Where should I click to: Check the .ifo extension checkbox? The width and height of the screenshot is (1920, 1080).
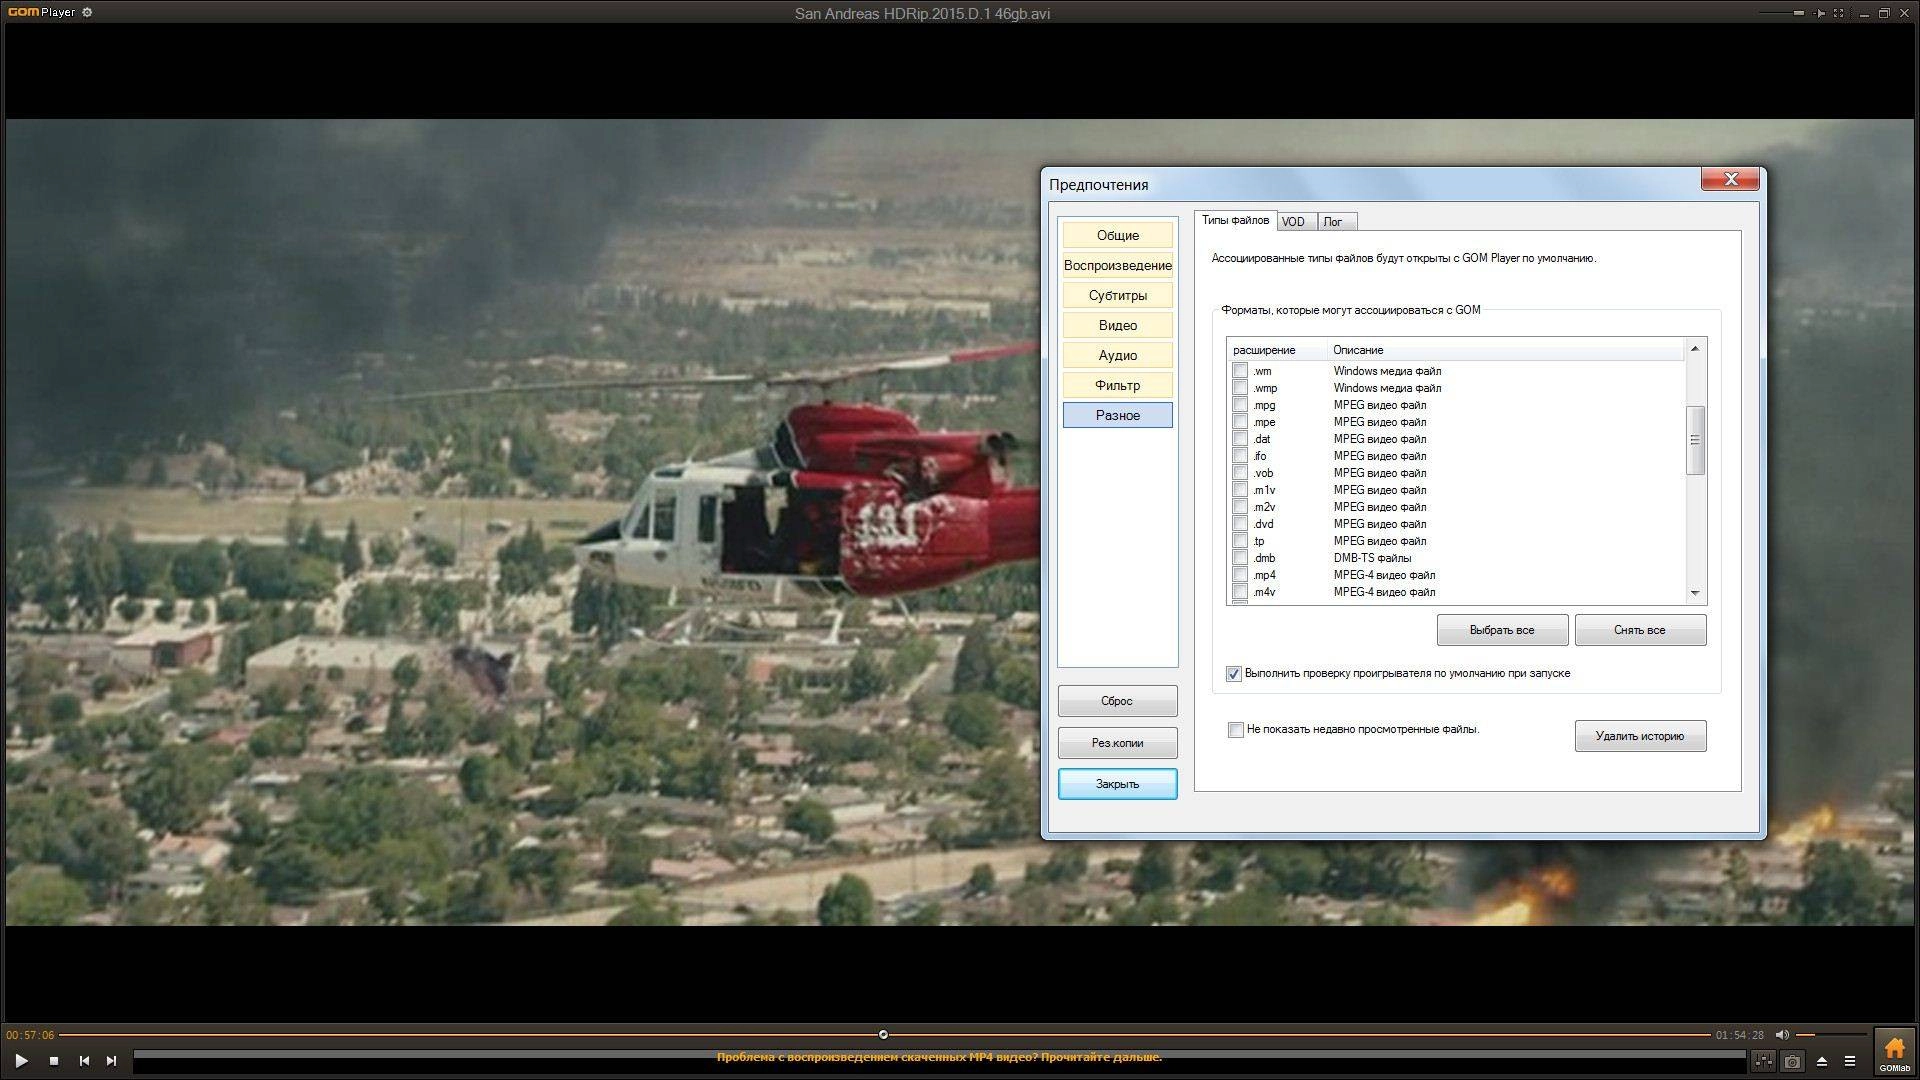(1240, 456)
